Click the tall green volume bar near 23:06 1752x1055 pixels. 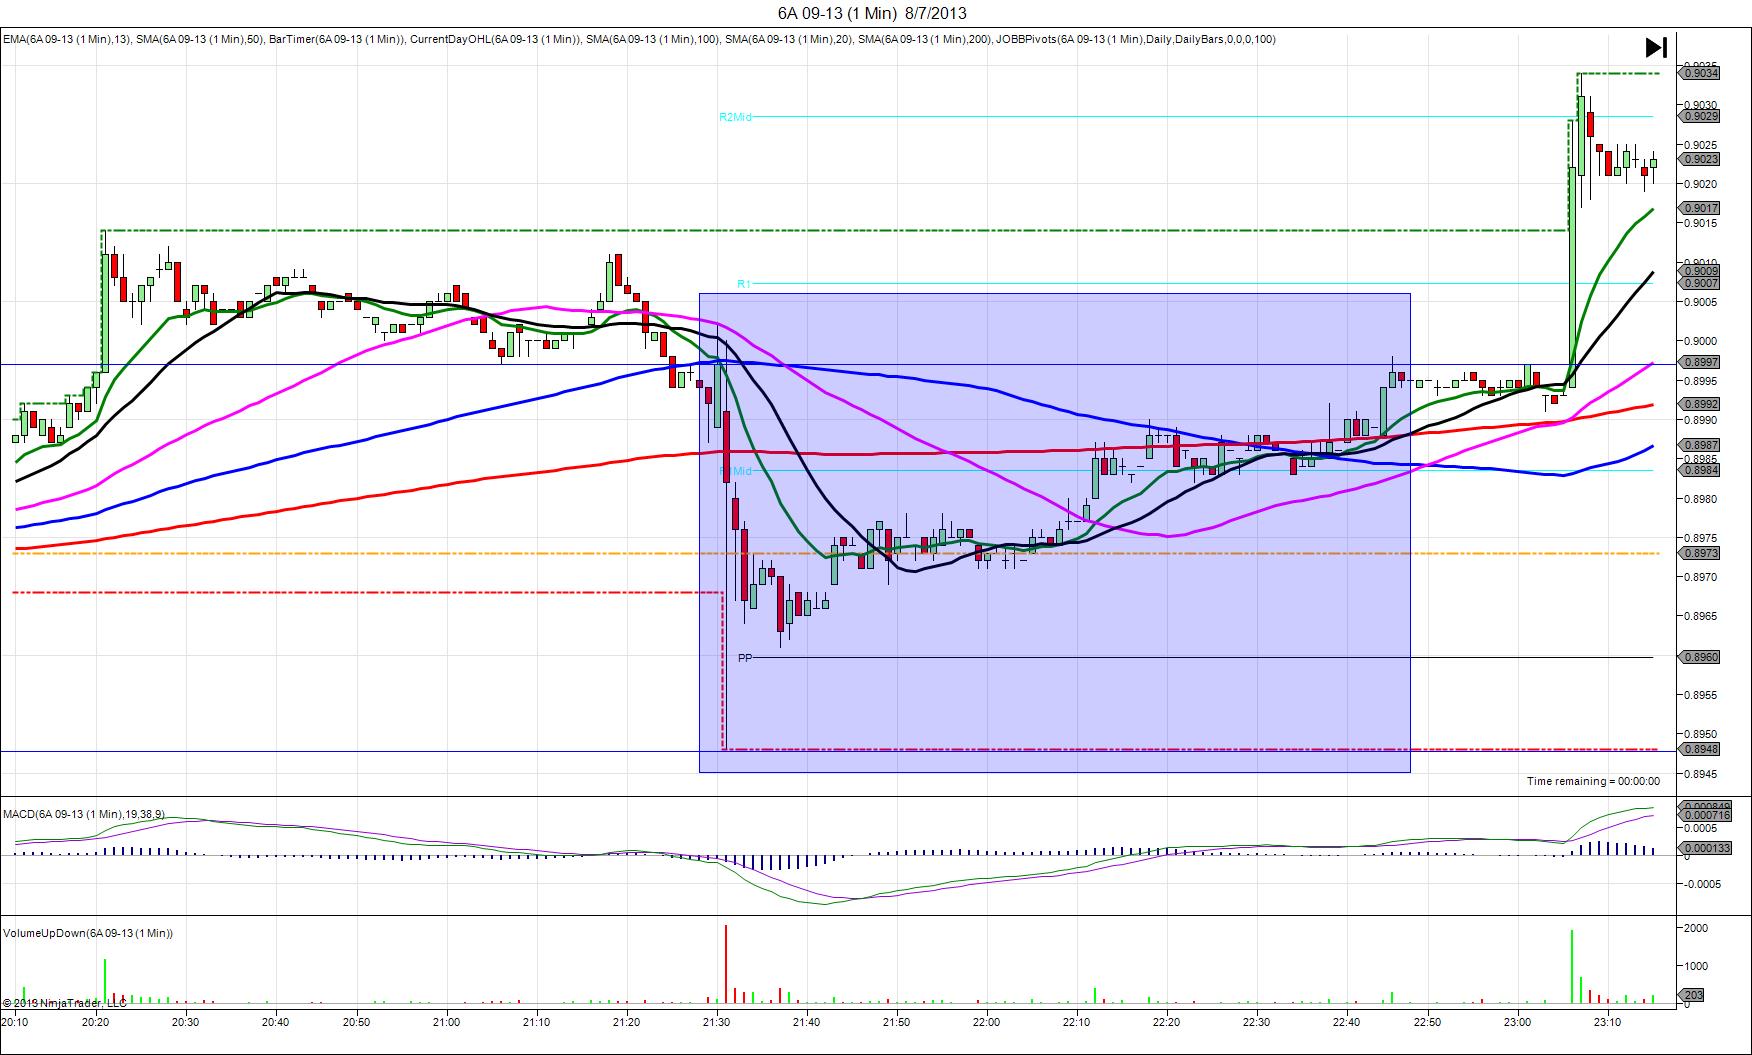(x=1572, y=966)
